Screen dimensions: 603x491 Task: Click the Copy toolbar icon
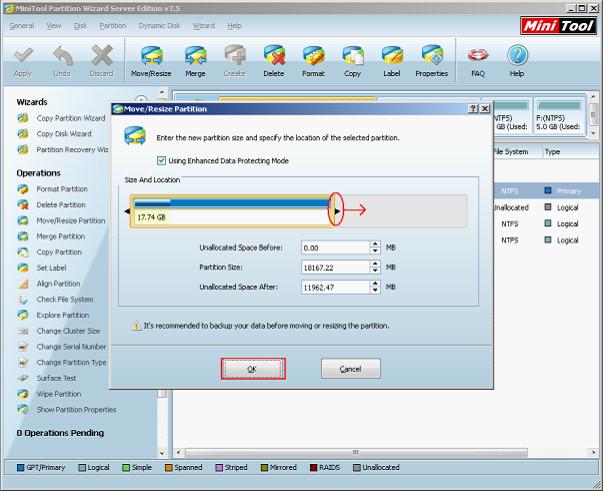click(x=353, y=55)
